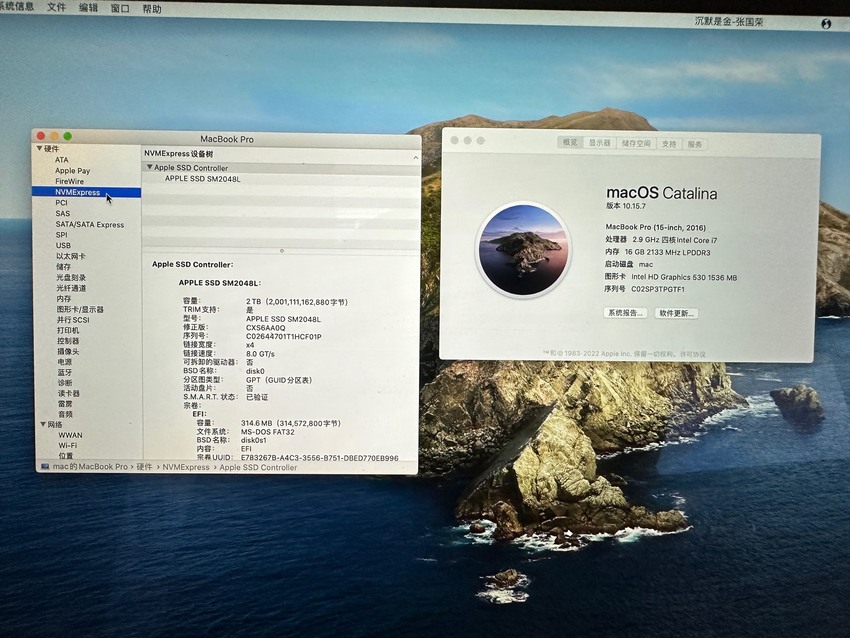
Task: Select SAS in hardware sidebar
Action: pos(62,213)
